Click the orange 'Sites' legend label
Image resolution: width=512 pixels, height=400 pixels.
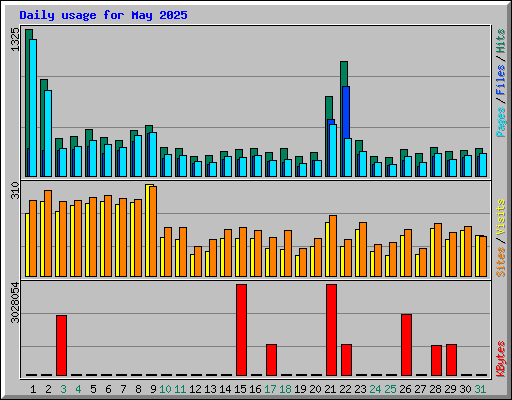click(x=501, y=262)
